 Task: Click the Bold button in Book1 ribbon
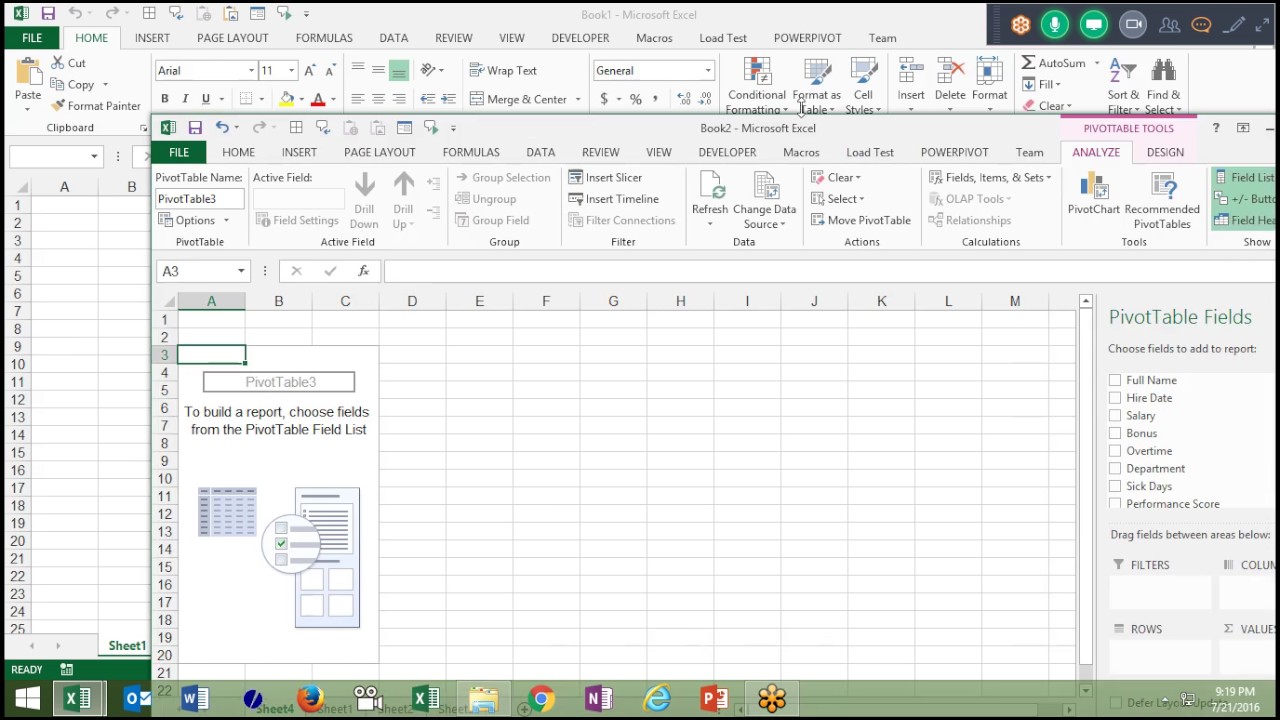pyautogui.click(x=164, y=99)
